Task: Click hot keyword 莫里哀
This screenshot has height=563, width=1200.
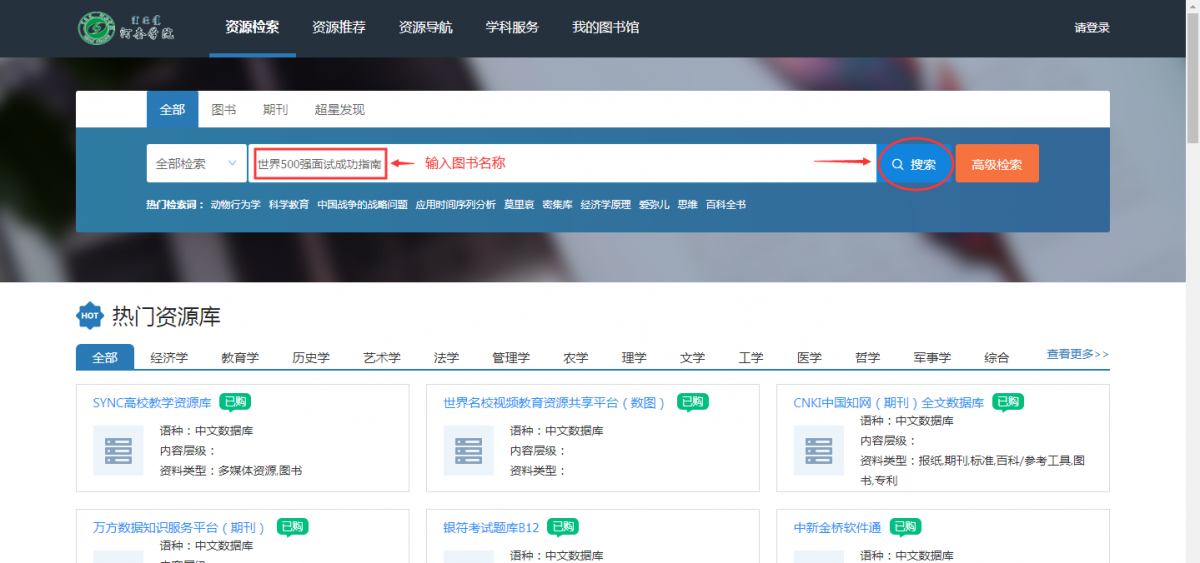Action: (519, 205)
